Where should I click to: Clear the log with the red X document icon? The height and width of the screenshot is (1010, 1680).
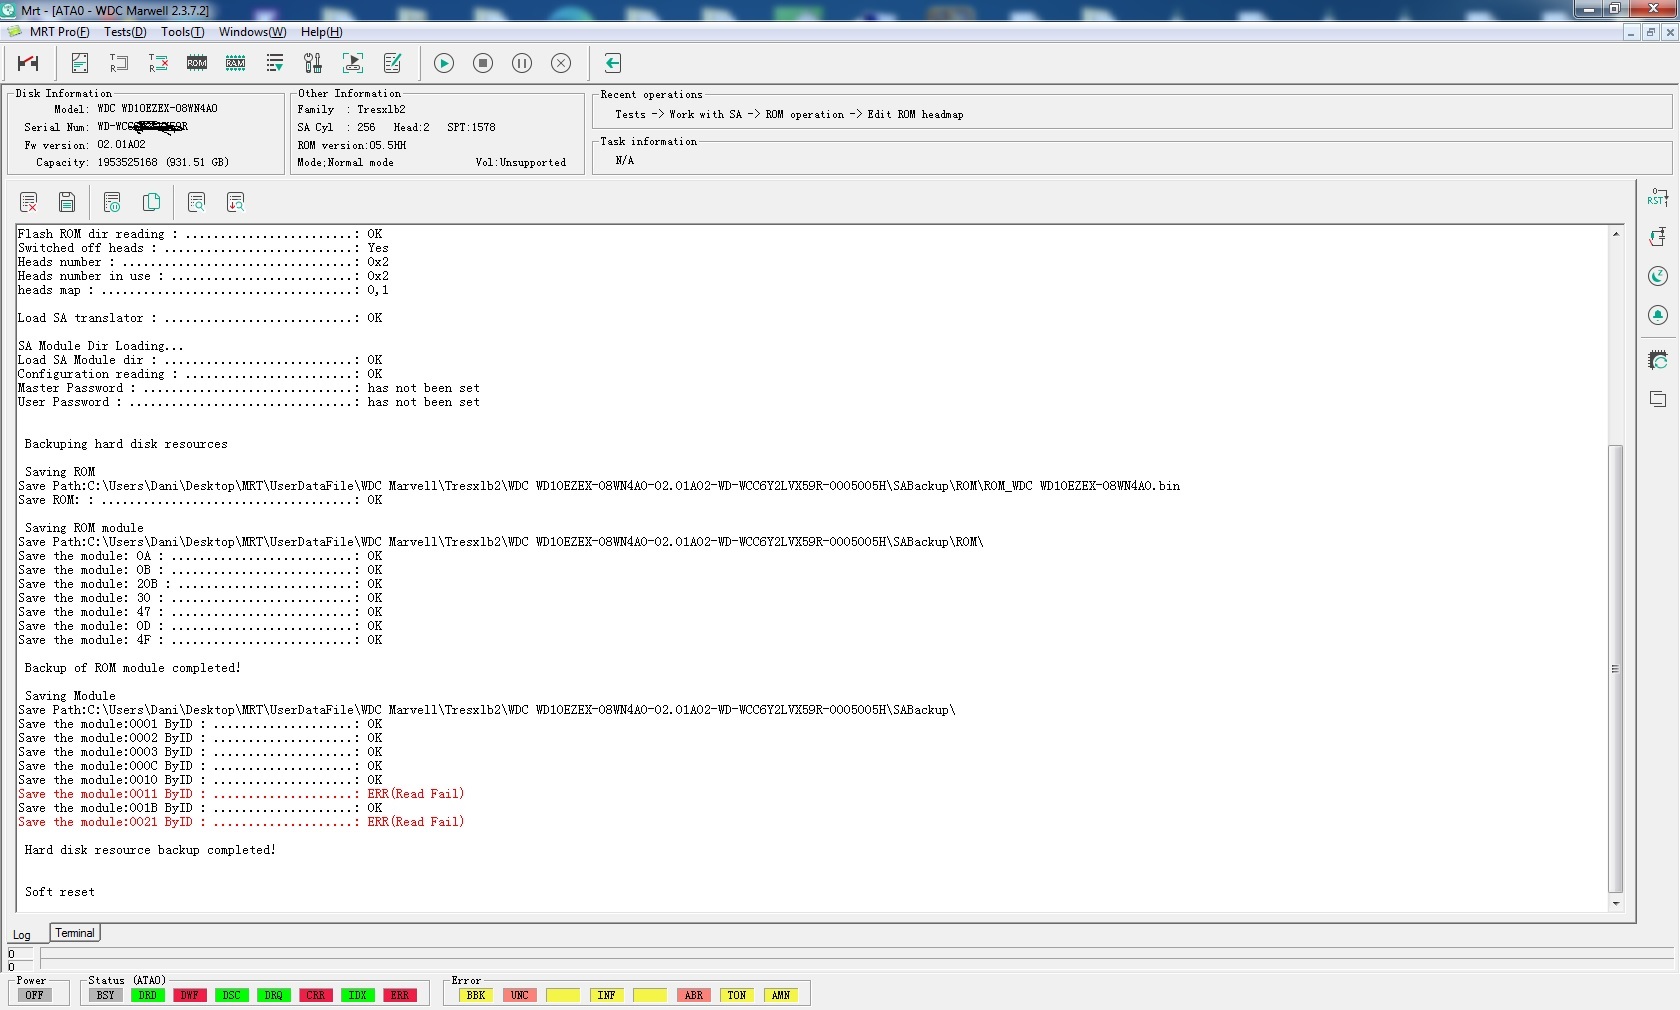tap(29, 203)
